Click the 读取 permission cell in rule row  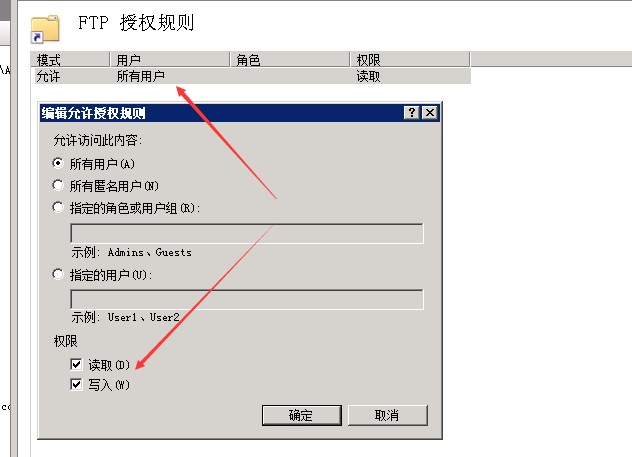[x=368, y=76]
